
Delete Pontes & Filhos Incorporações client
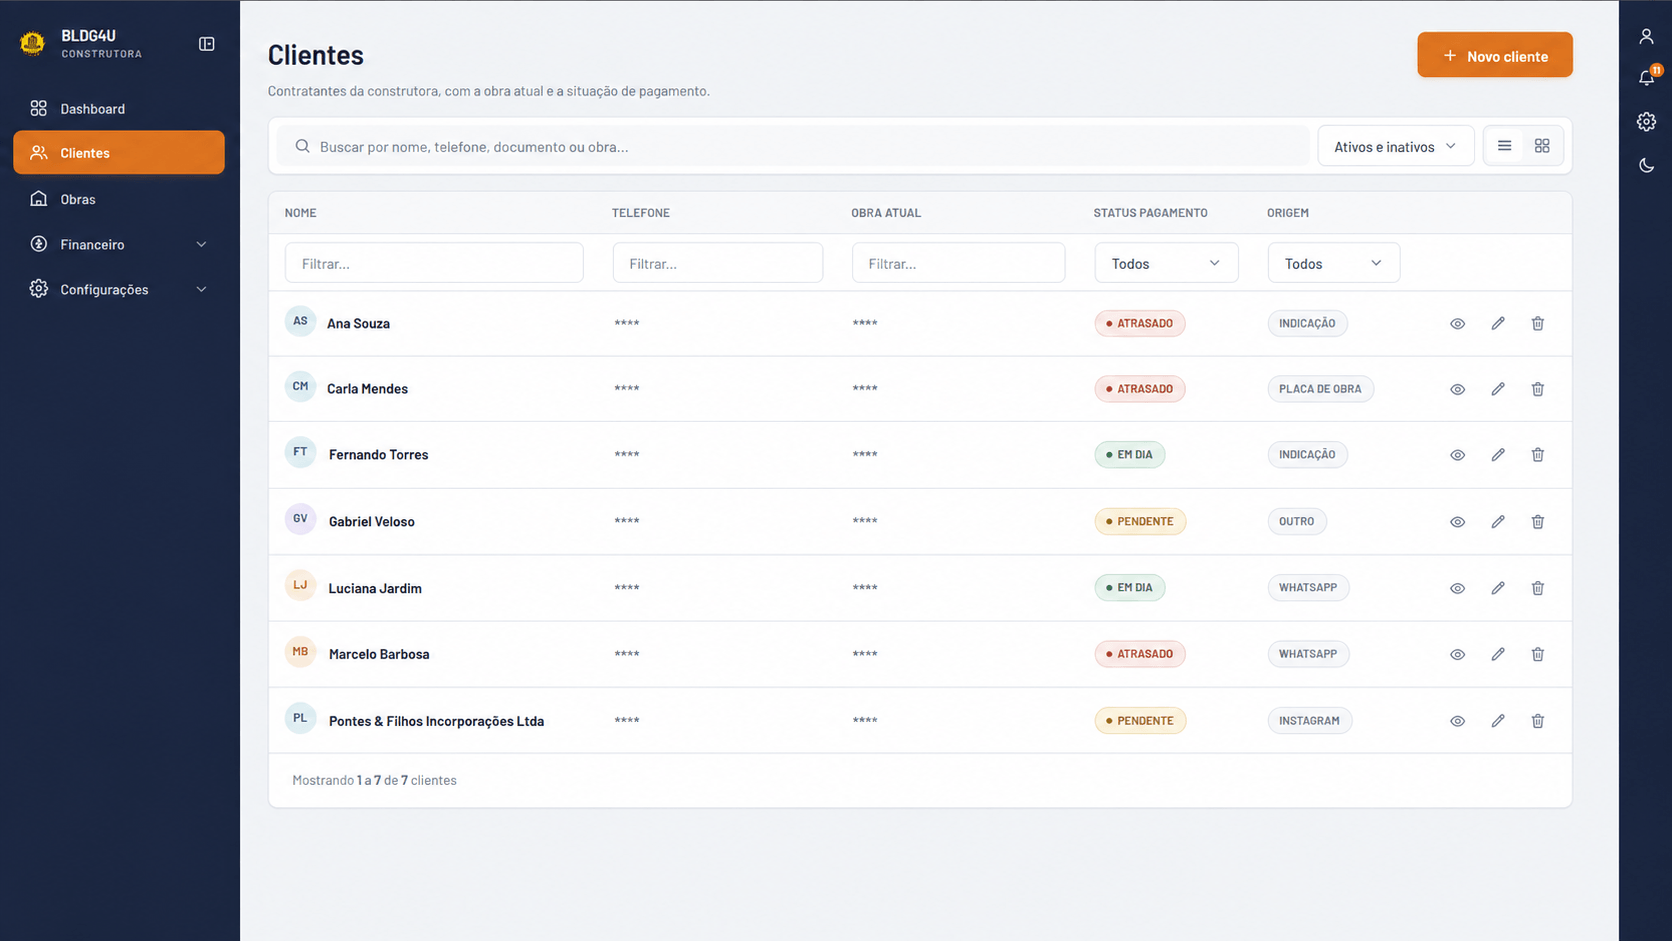point(1537,721)
